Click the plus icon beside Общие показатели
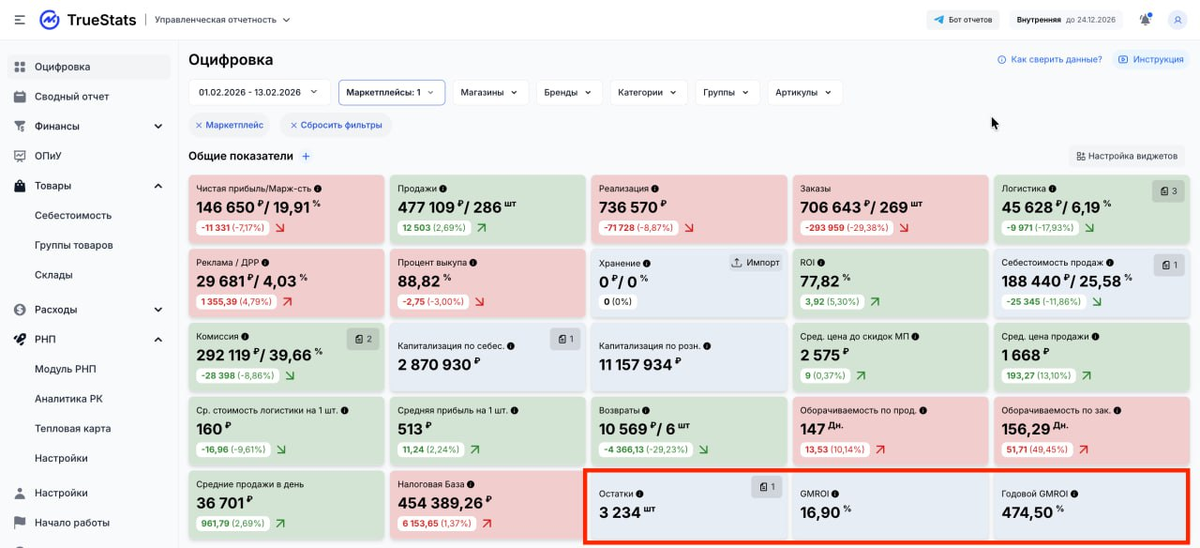1200x548 pixels. click(306, 156)
